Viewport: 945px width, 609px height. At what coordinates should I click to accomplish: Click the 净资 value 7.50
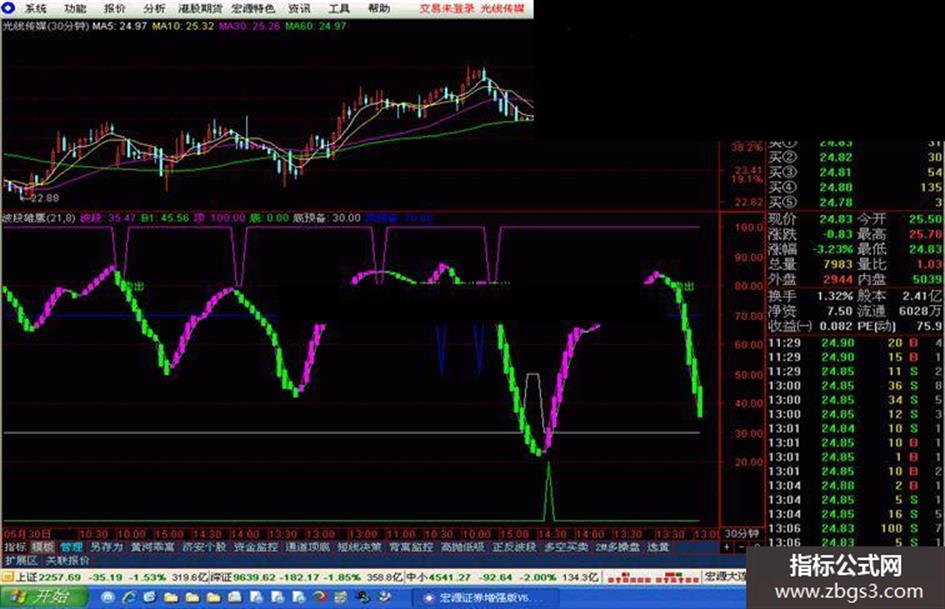[x=840, y=311]
